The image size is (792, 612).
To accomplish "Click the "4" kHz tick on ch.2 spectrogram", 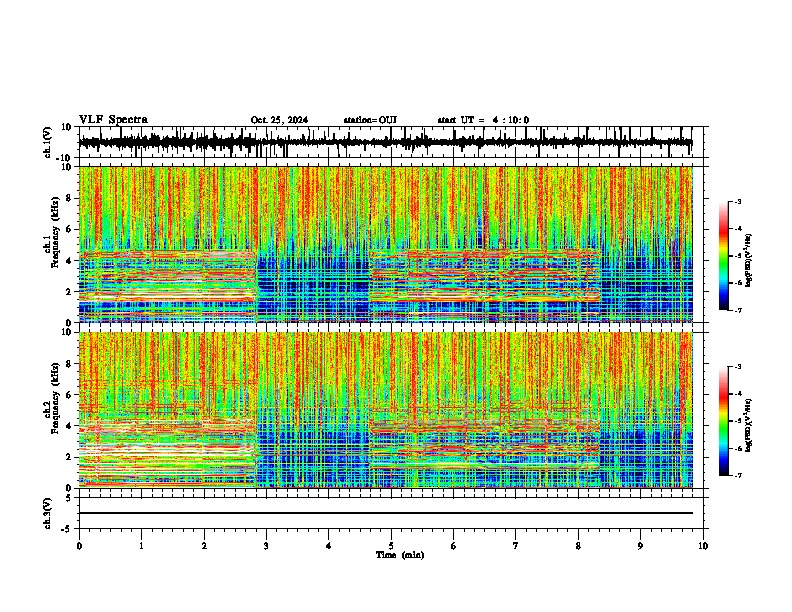I will click(69, 426).
